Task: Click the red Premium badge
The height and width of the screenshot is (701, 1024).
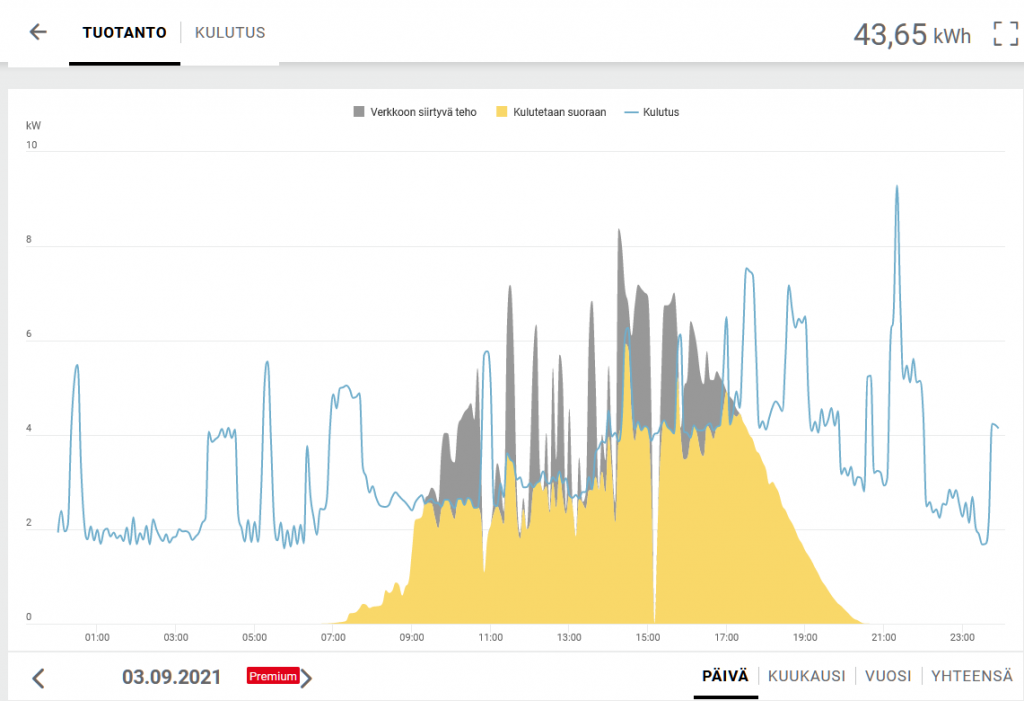Action: [x=273, y=676]
